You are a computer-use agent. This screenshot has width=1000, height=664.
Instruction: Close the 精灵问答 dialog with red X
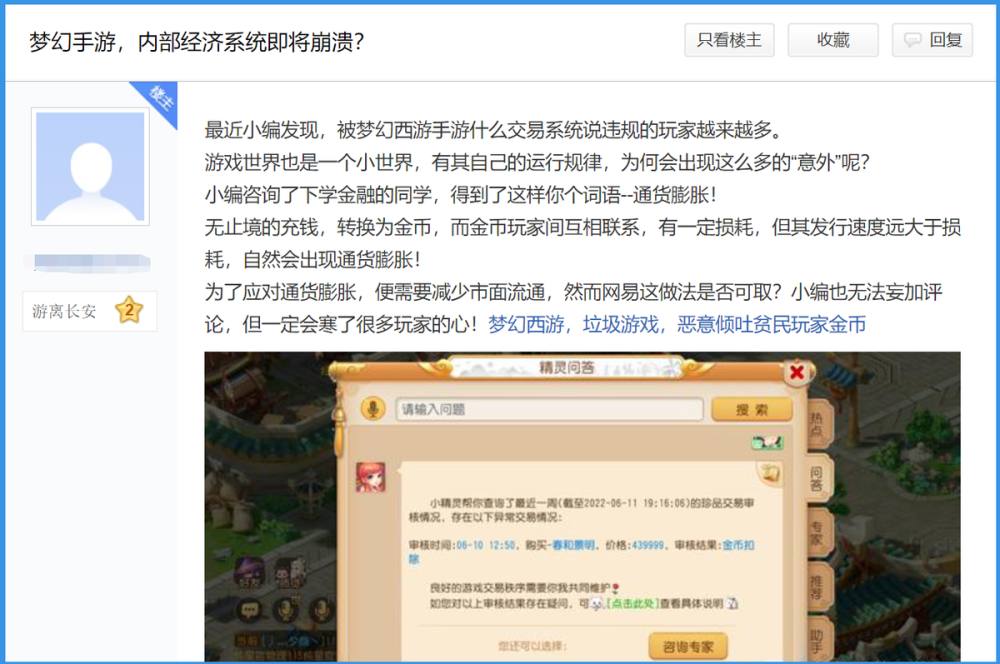(797, 372)
